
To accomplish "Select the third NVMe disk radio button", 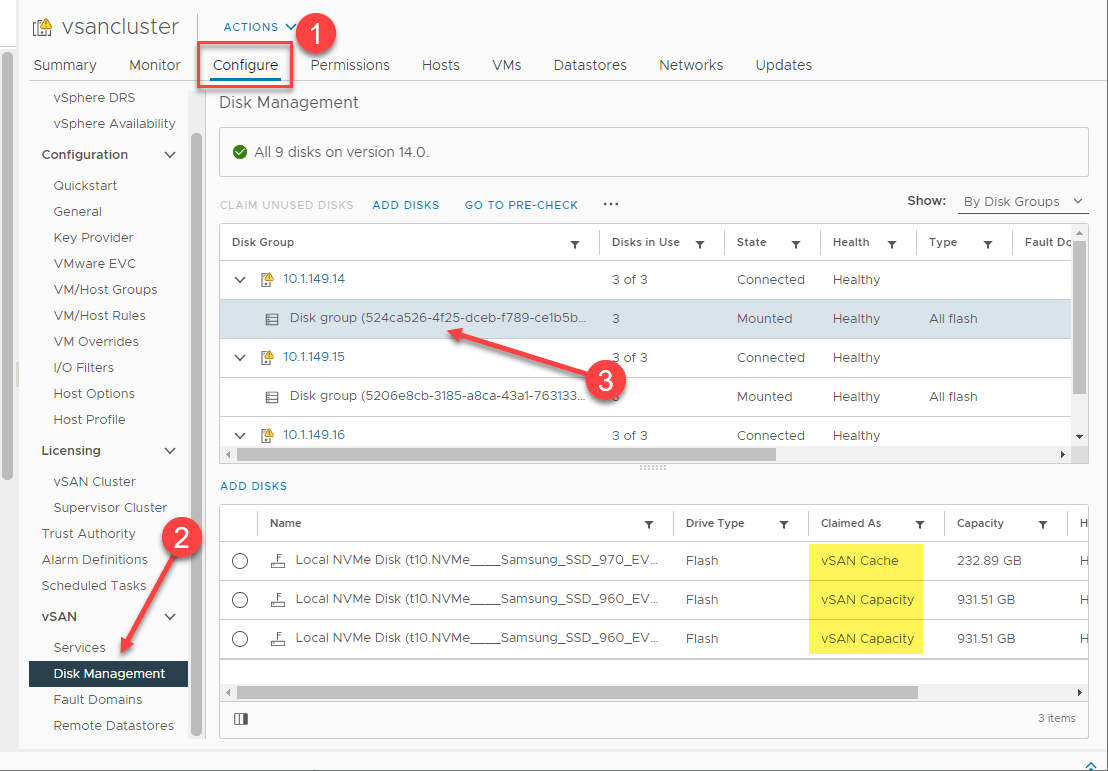I will click(240, 639).
